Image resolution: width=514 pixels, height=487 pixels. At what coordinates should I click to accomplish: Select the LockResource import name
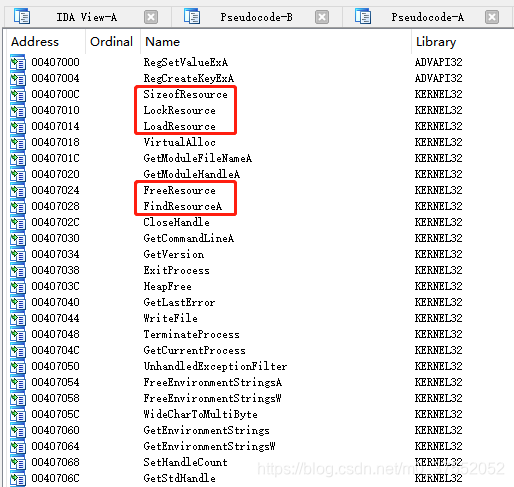tap(180, 110)
